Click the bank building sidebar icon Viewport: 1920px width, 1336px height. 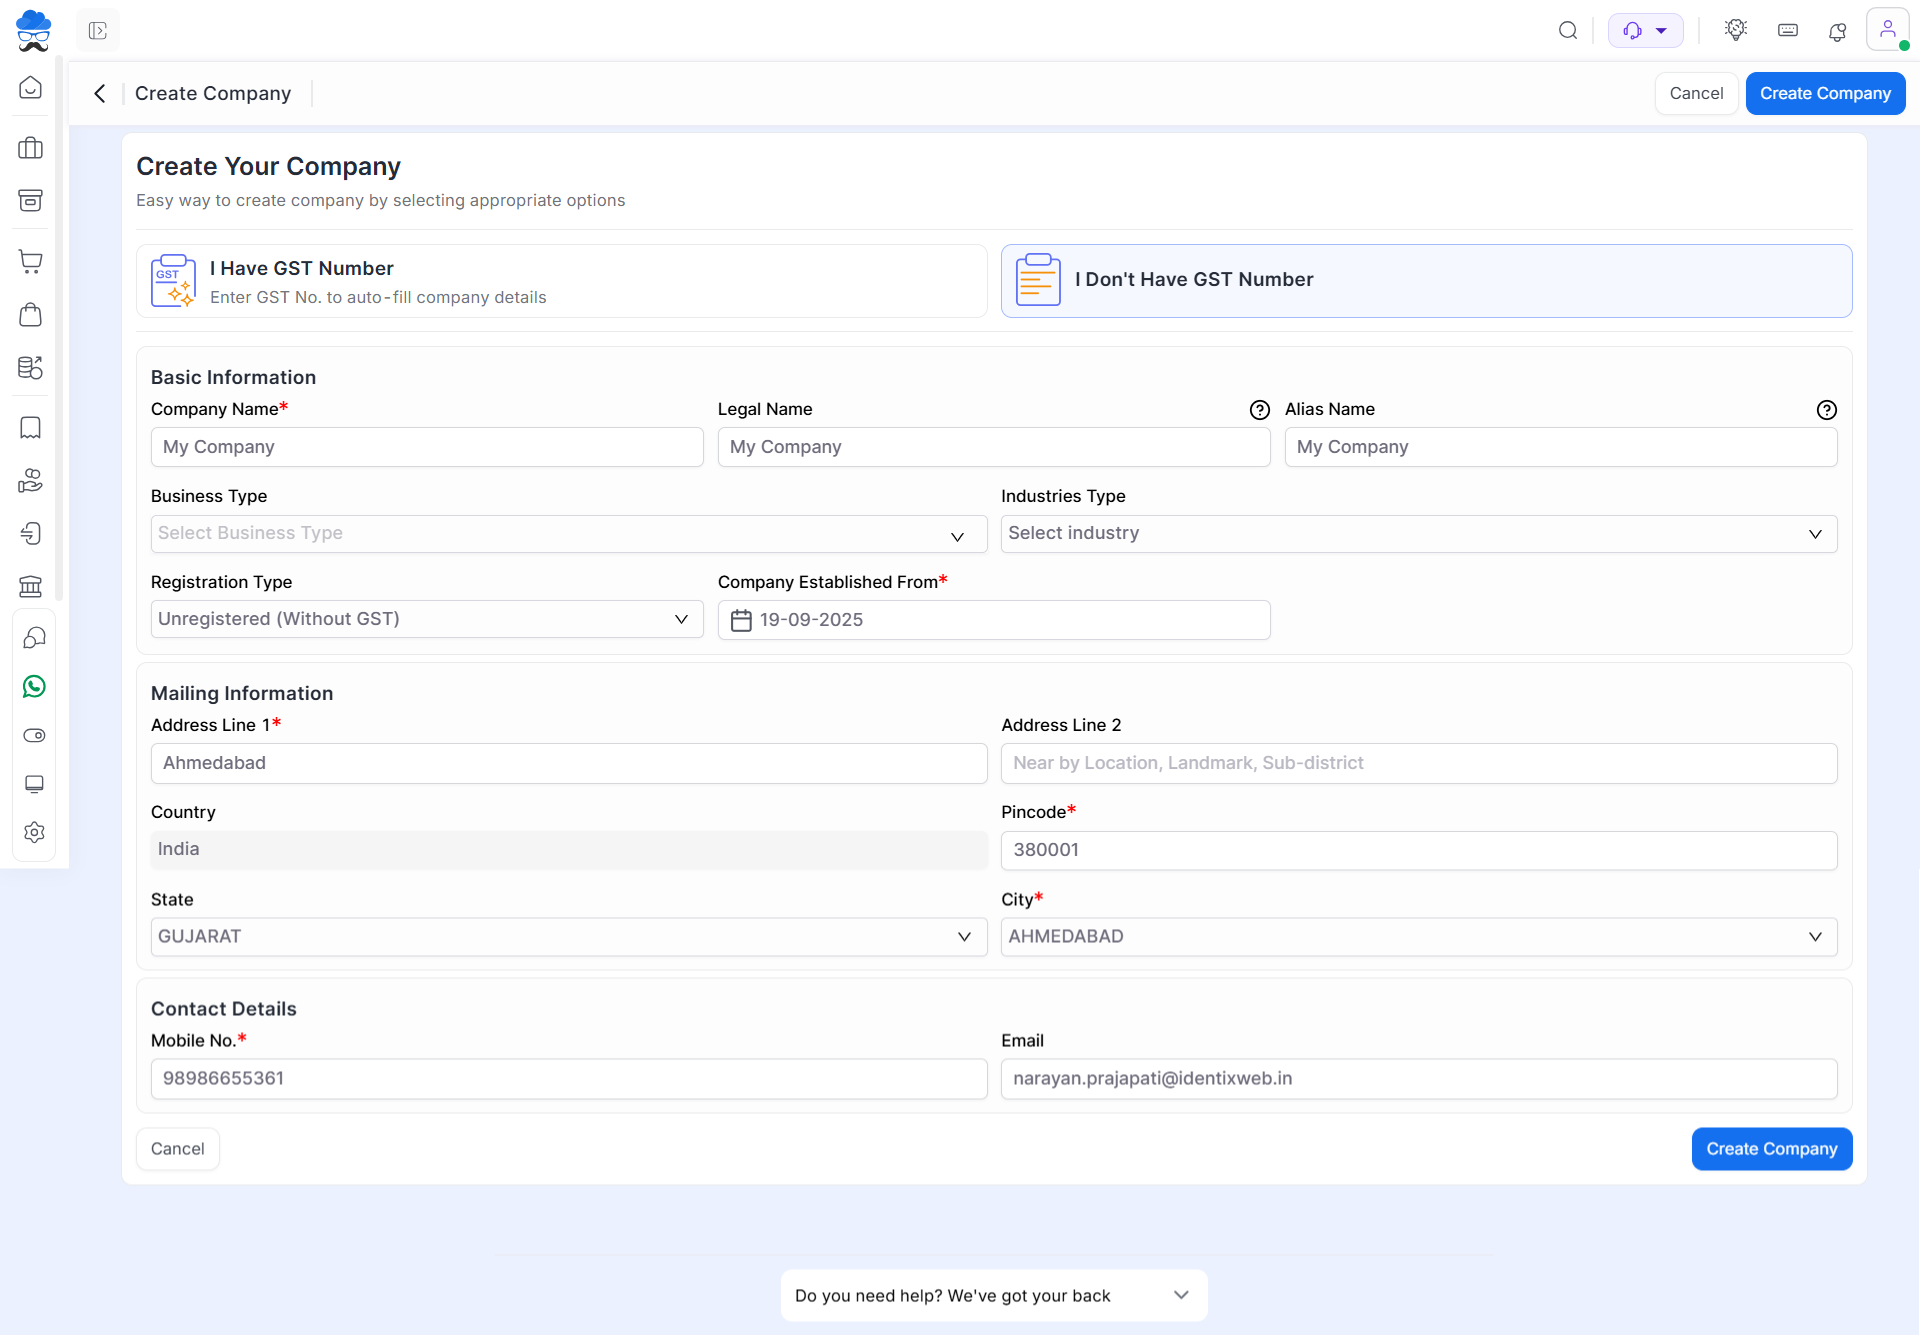(x=31, y=586)
